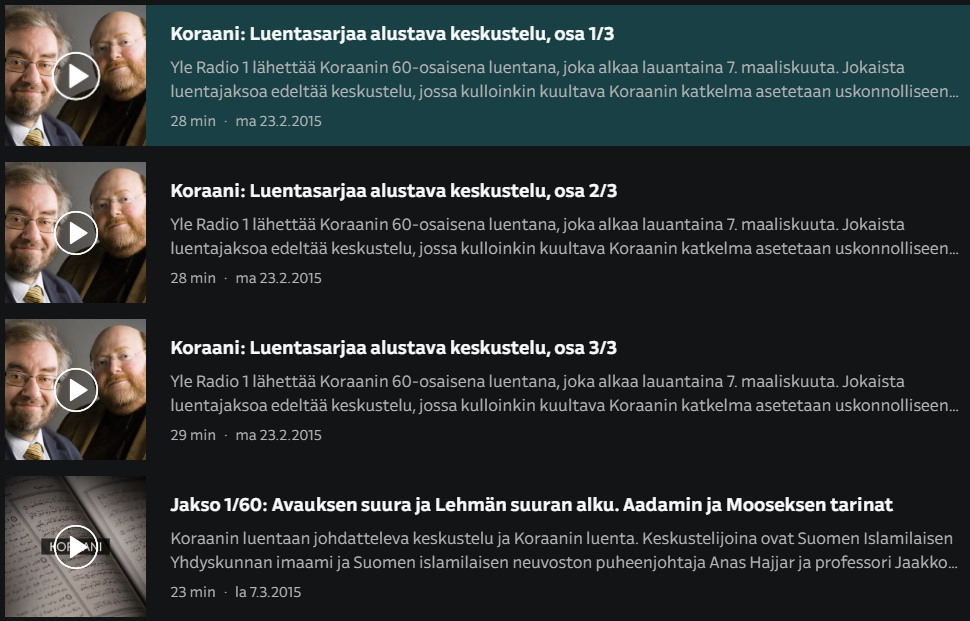Click '28 min' duration of osa 2/3
Image resolution: width=970 pixels, height=621 pixels.
coord(193,279)
